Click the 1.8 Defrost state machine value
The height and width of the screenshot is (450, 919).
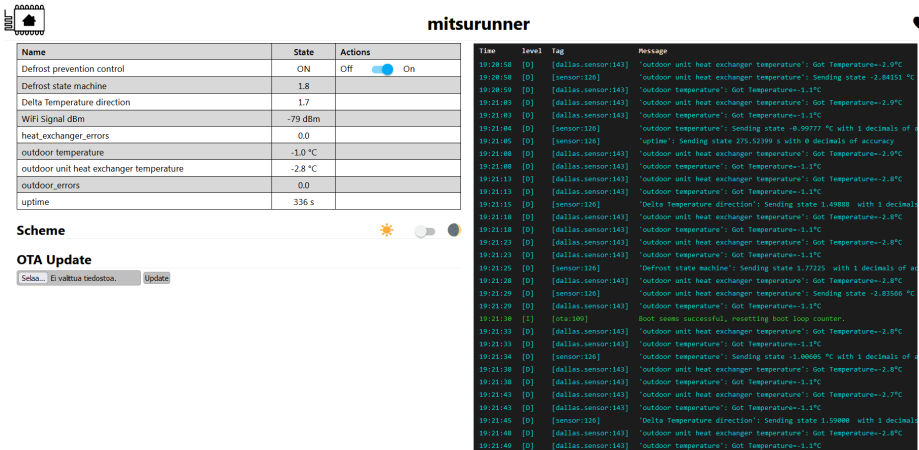[304, 86]
